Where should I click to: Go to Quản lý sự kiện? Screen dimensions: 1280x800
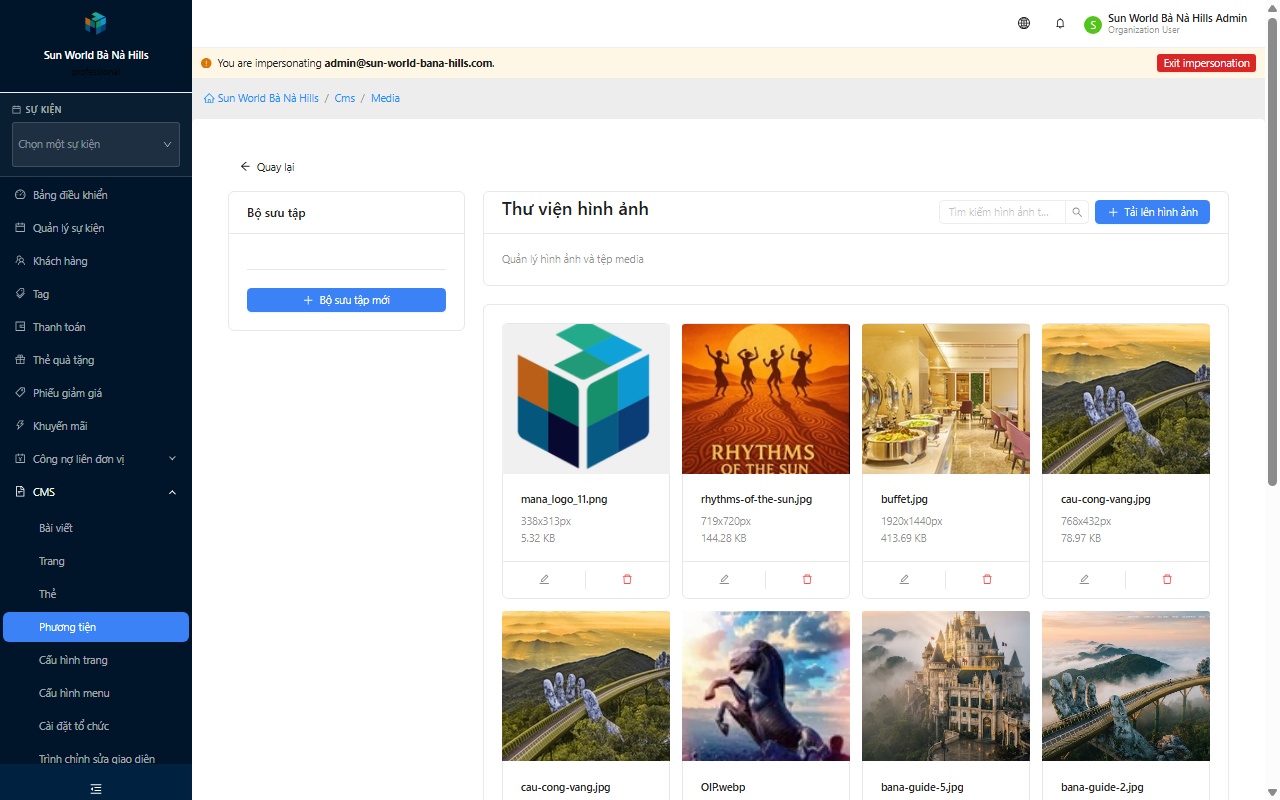coord(96,228)
